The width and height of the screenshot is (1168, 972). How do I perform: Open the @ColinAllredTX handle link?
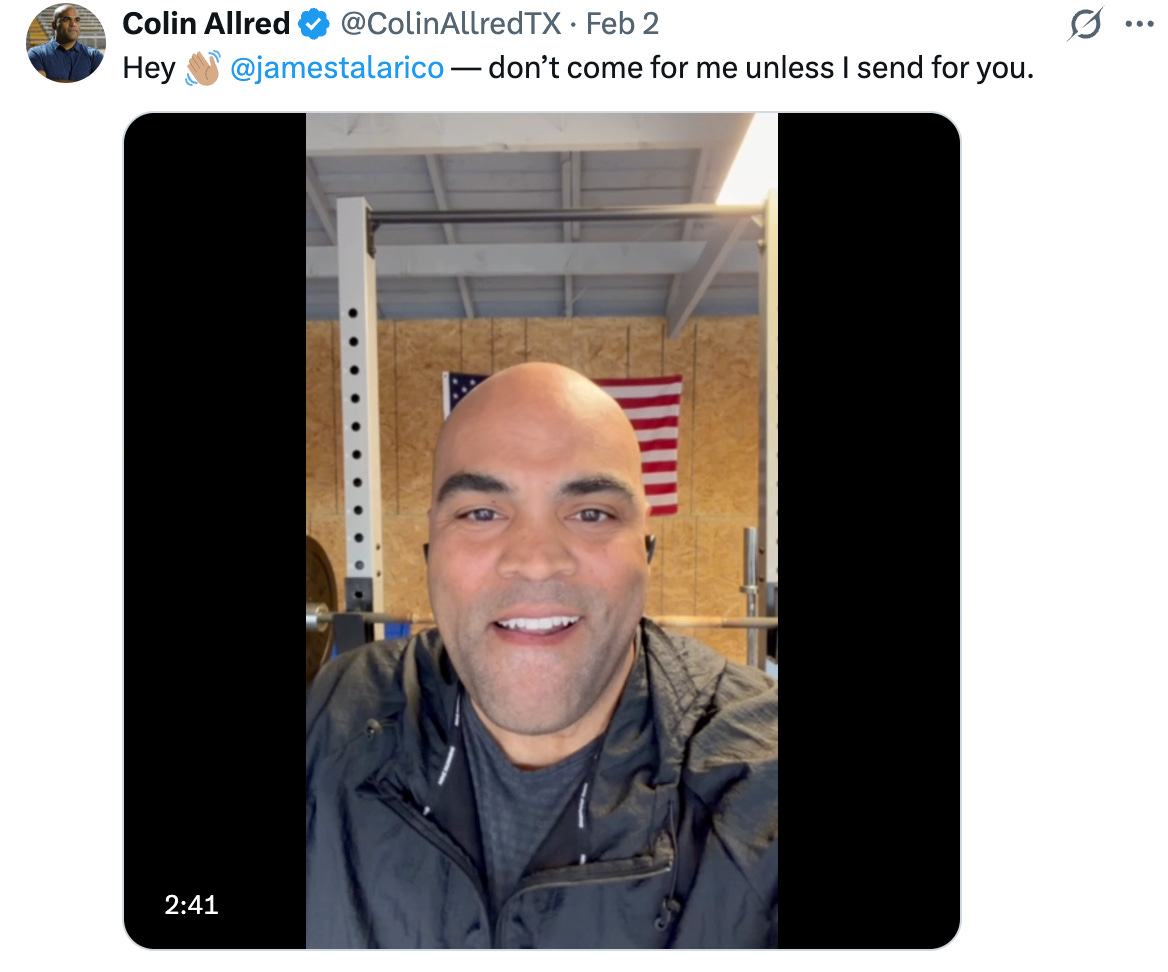(451, 24)
